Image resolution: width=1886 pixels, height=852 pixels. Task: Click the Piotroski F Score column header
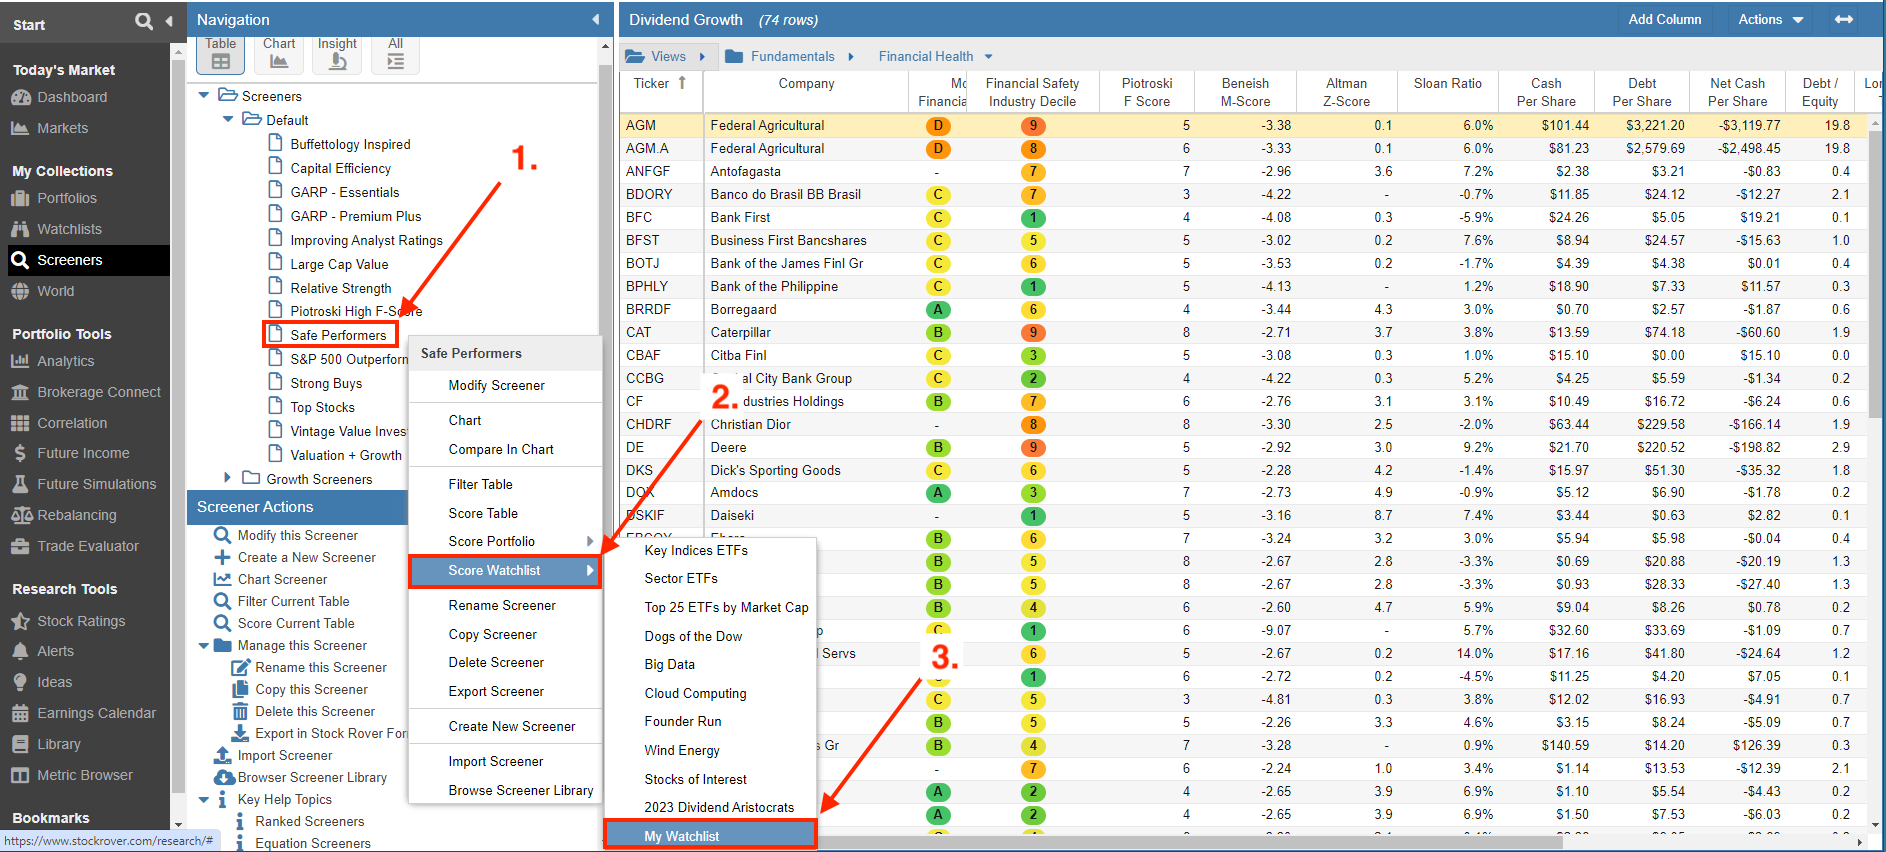1146,92
